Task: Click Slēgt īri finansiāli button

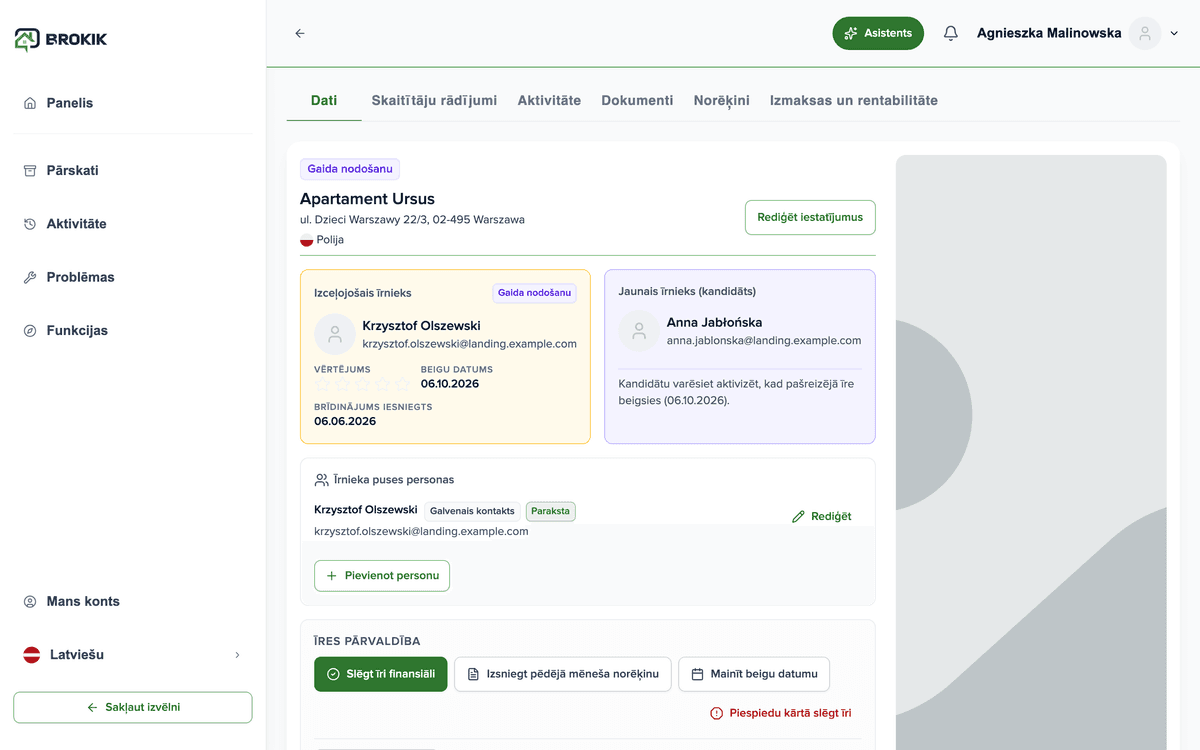Action: click(380, 674)
